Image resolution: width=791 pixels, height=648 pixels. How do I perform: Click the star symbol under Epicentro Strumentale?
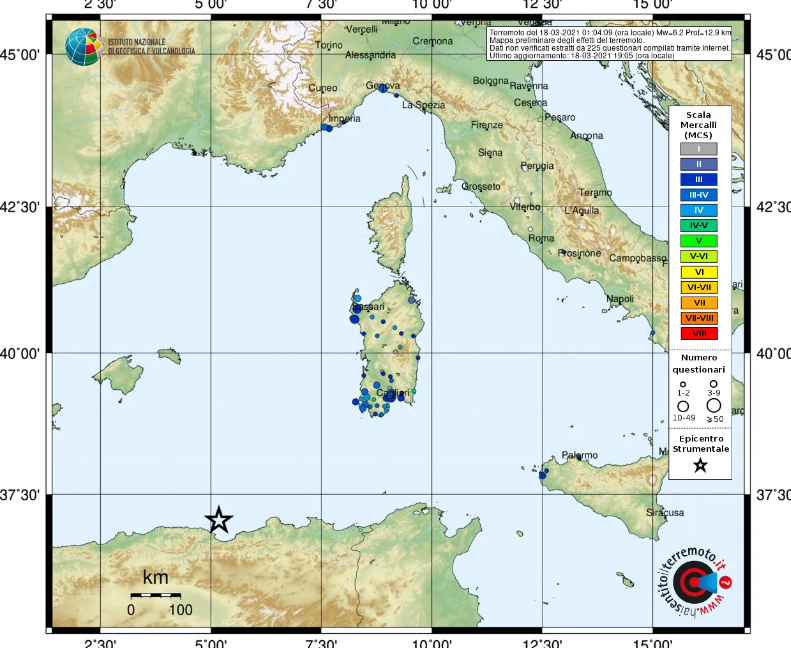coord(700,465)
